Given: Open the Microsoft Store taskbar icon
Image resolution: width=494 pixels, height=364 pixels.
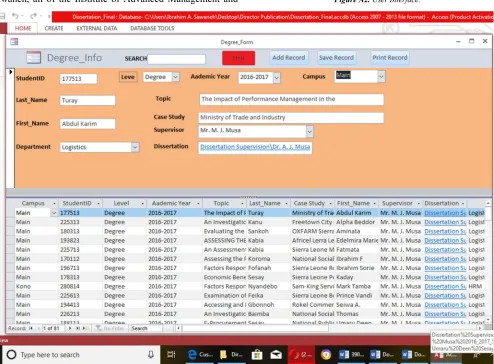Looking at the screenshot, I should click(x=257, y=355).
